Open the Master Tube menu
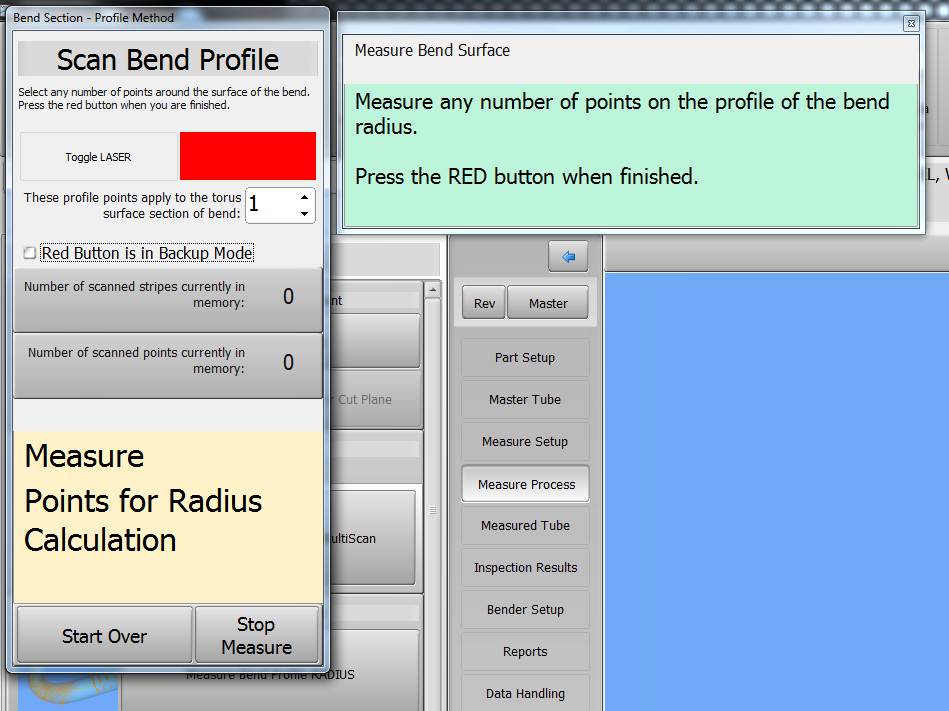The image size is (949, 711). click(525, 400)
